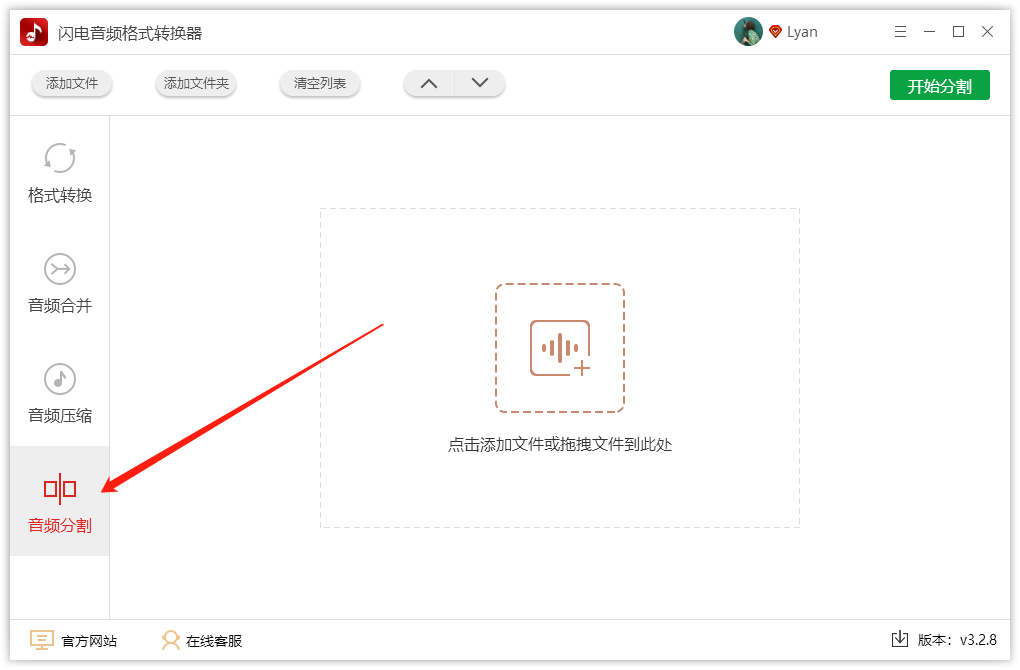The image size is (1020, 670).
Task: Click the 添加文件夹 button
Action: (196, 83)
